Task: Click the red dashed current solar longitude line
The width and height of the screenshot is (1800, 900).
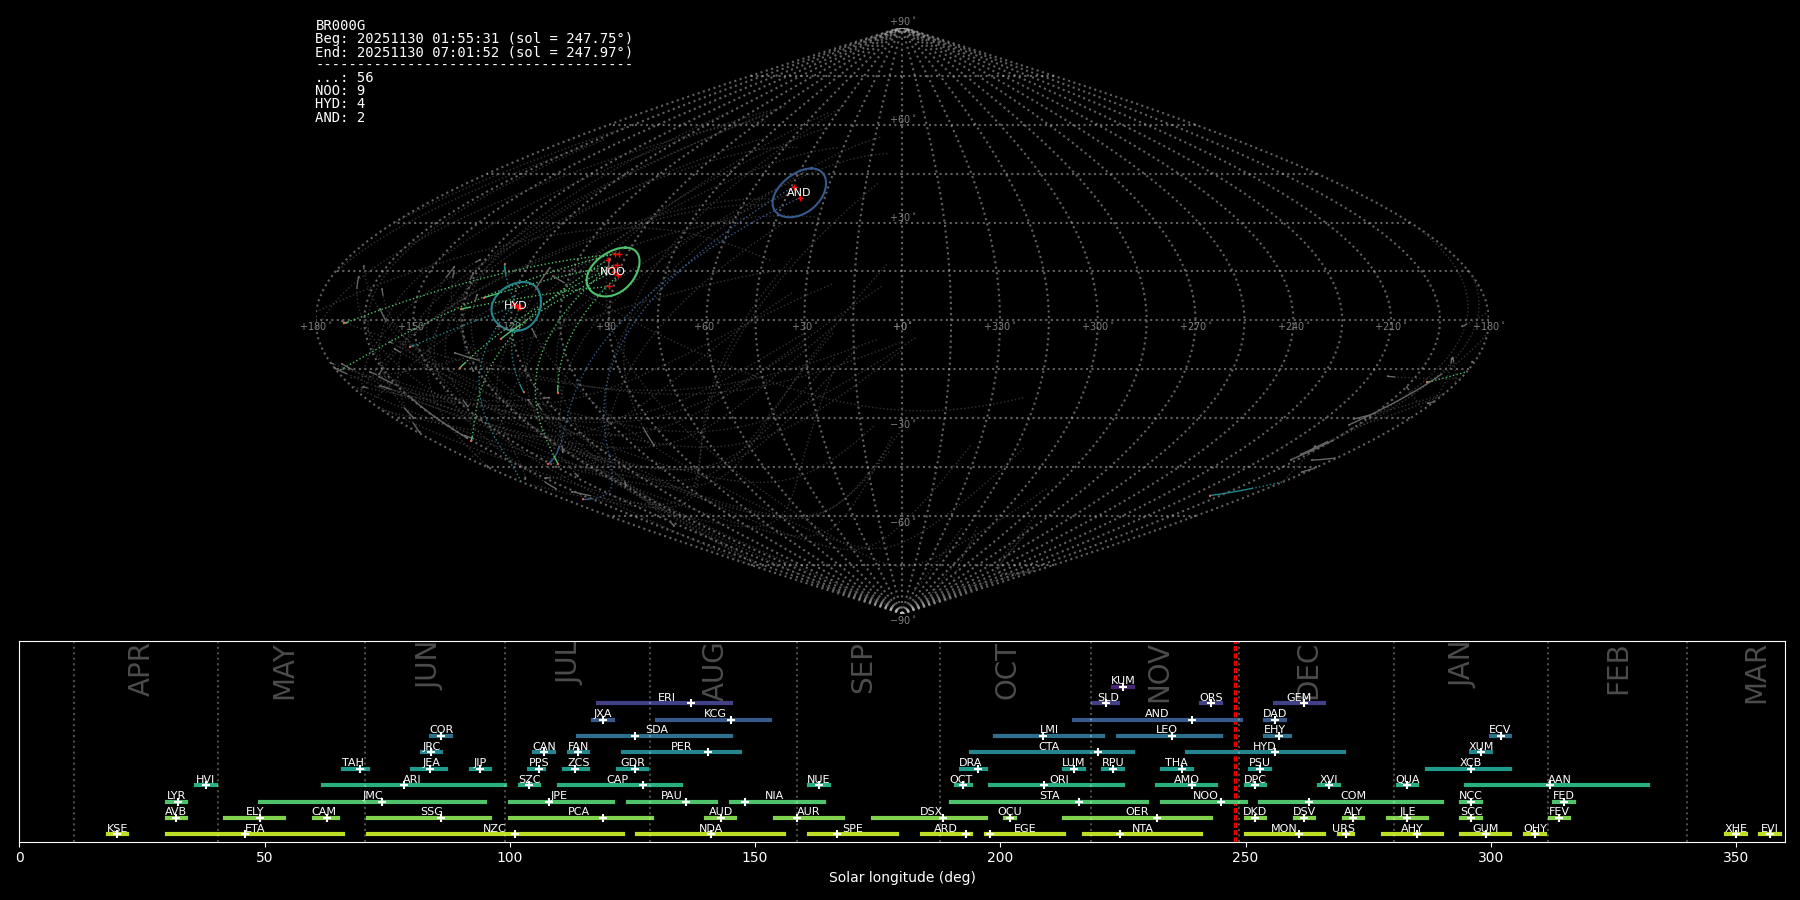Action: pyautogui.click(x=1236, y=740)
